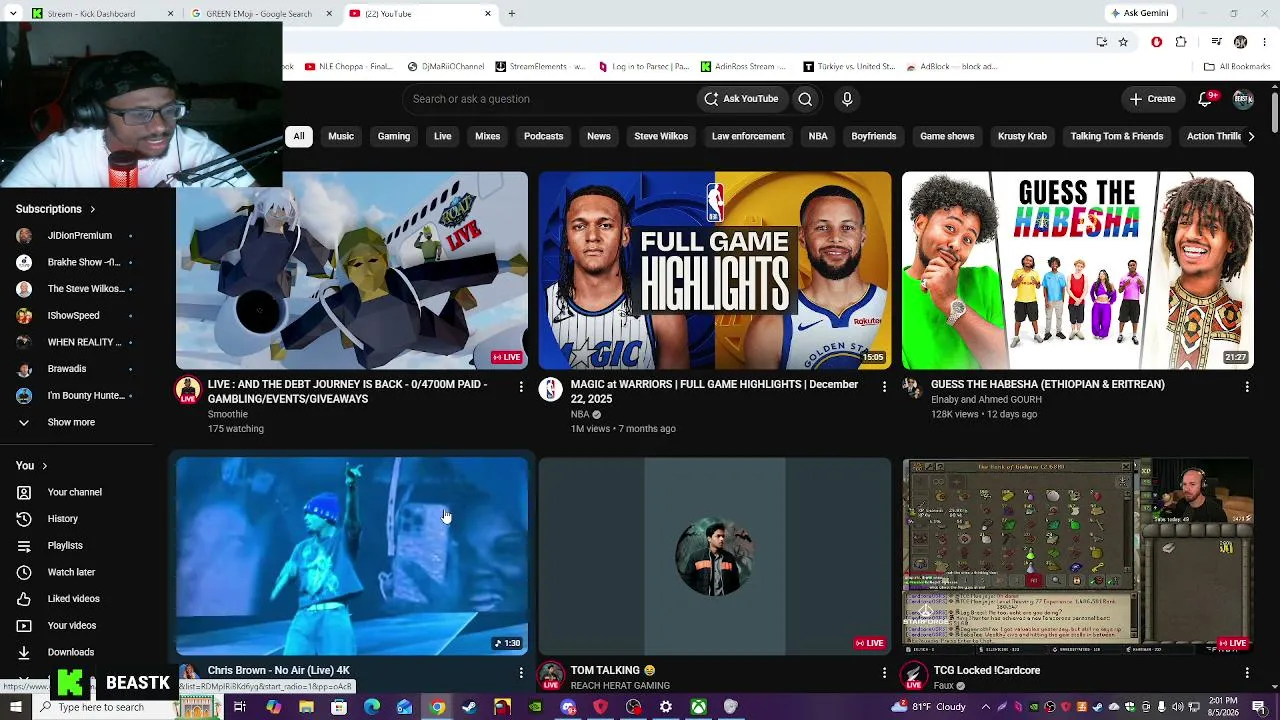Open Microsoft Edge from the taskbar

pyautogui.click(x=372, y=707)
